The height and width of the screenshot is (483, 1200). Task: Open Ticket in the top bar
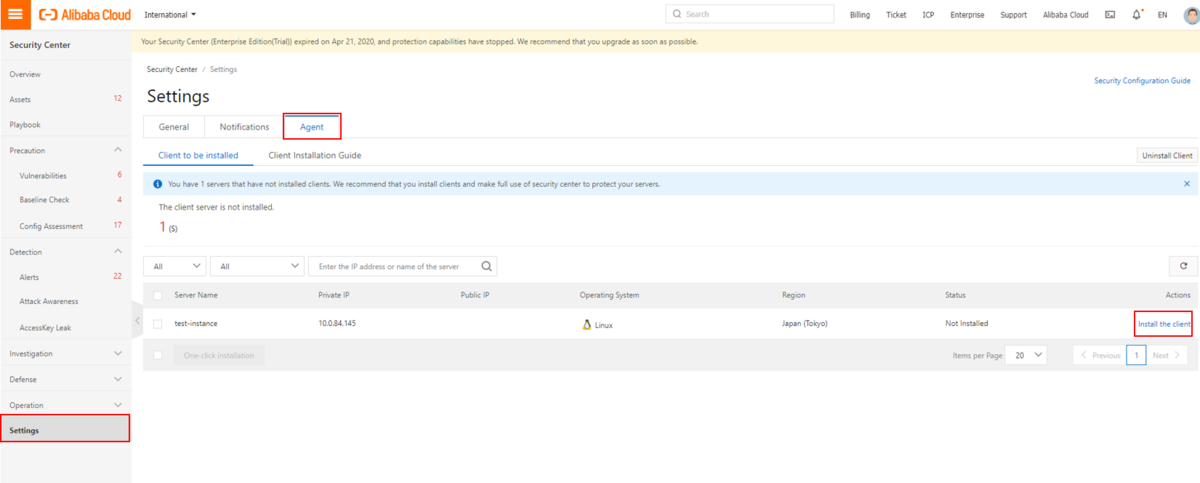896,15
